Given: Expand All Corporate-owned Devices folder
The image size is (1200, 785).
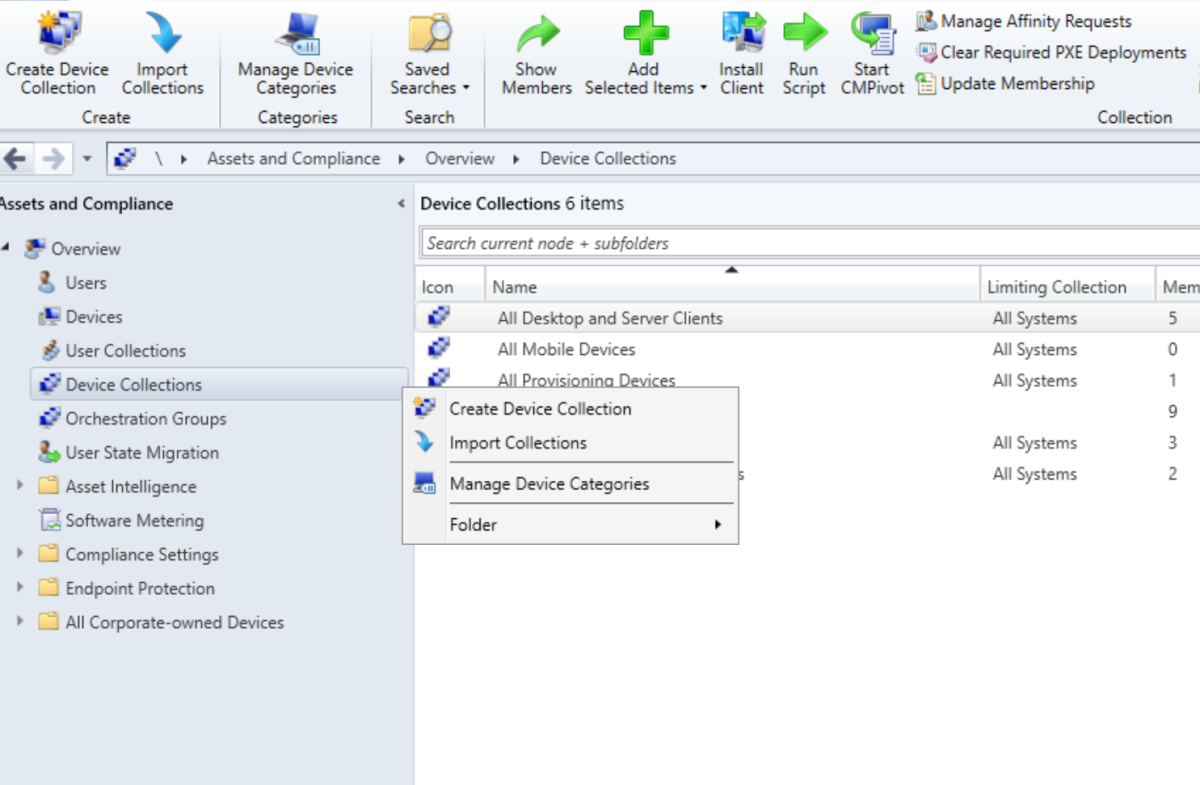Looking at the screenshot, I should tap(20, 622).
